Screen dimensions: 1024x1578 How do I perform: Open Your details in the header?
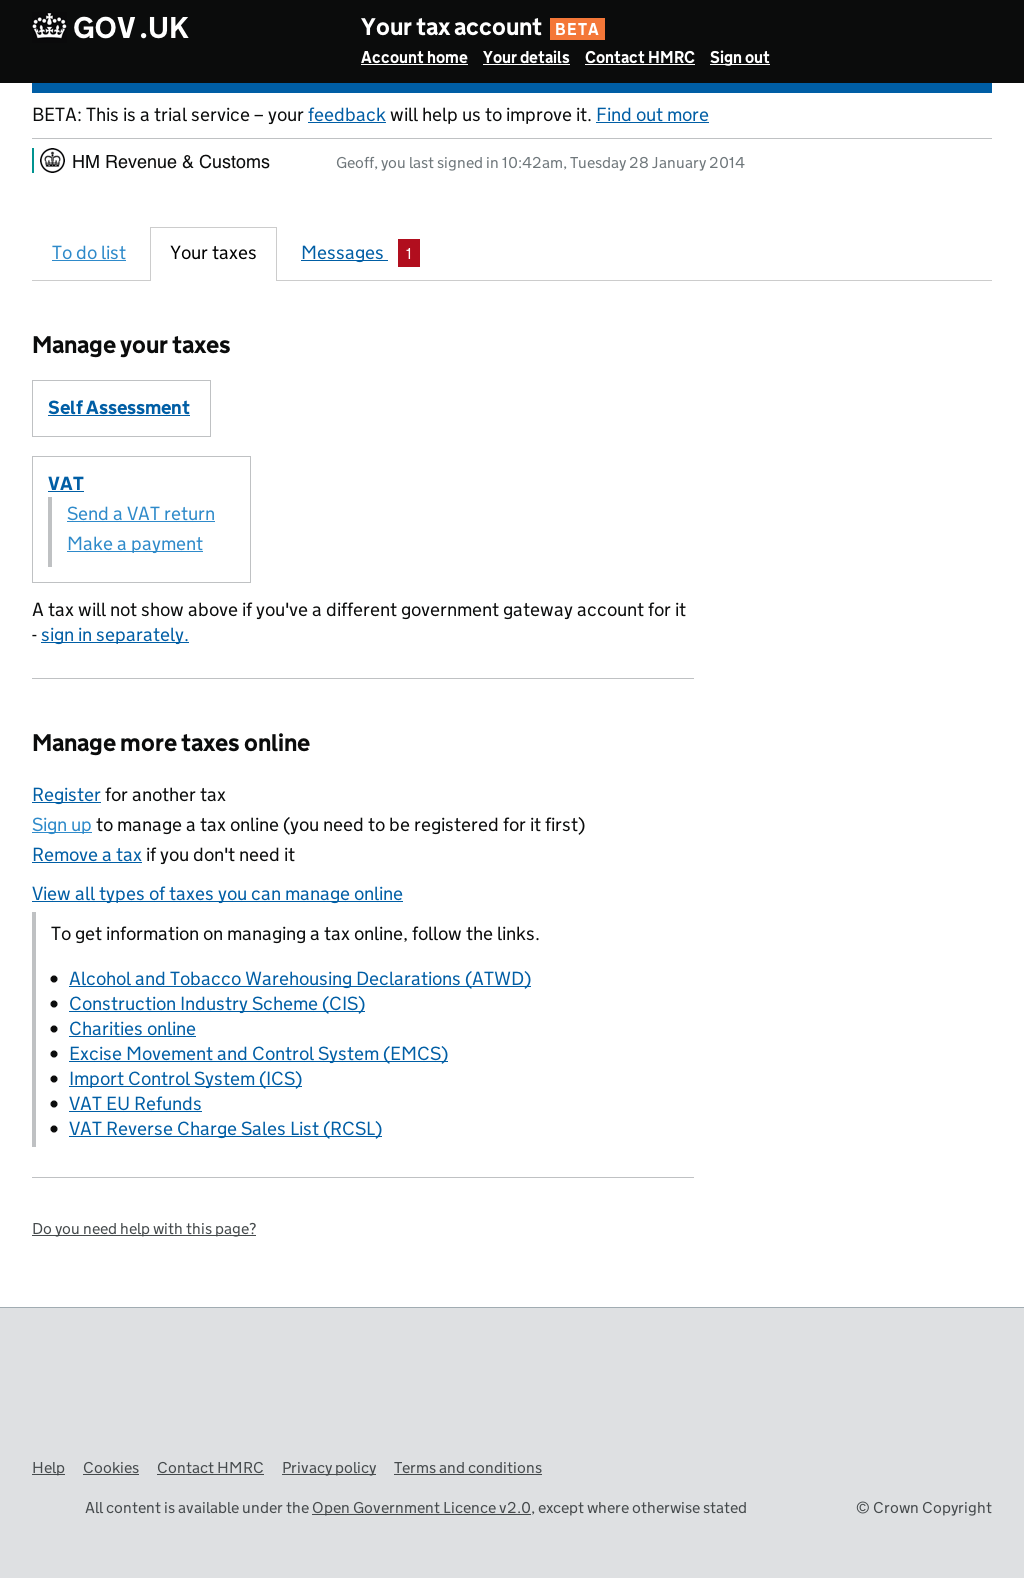pyautogui.click(x=526, y=58)
